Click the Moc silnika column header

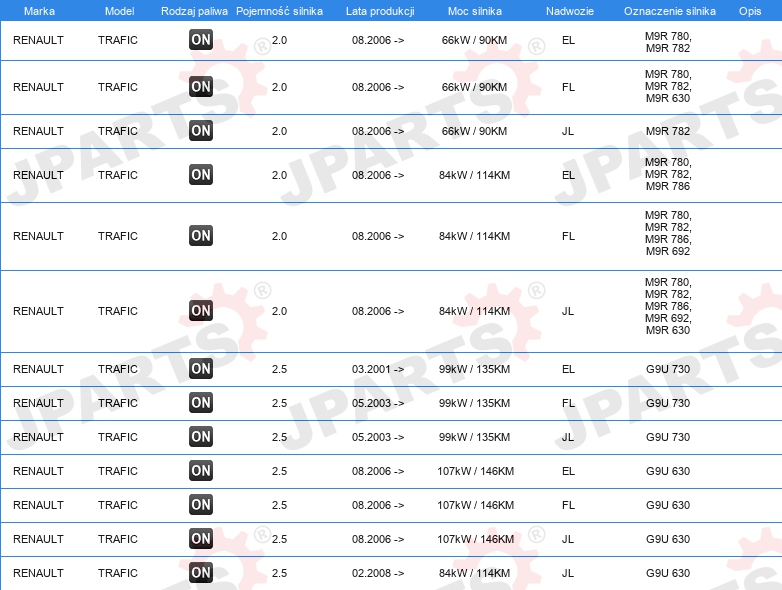475,11
